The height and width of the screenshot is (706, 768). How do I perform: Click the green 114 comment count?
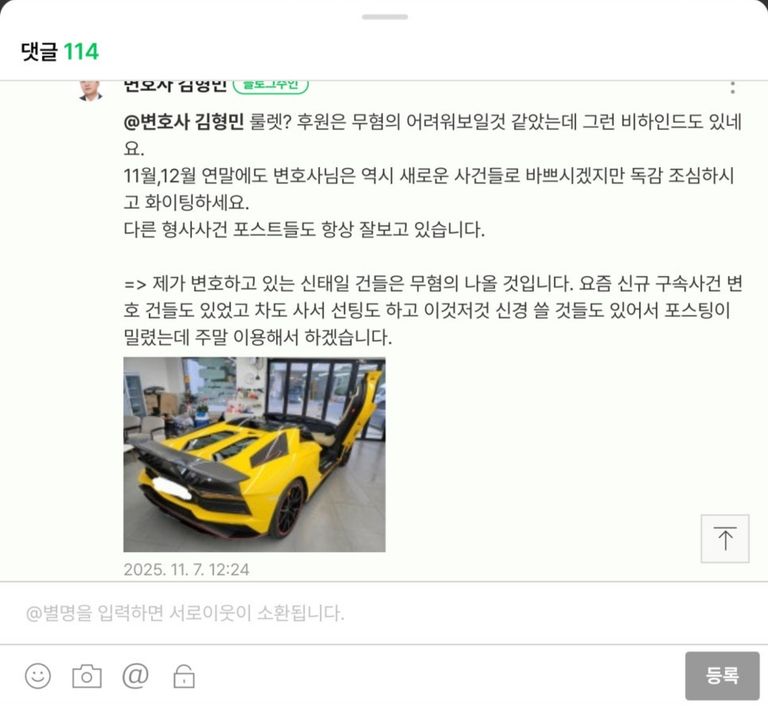pyautogui.click(x=81, y=51)
